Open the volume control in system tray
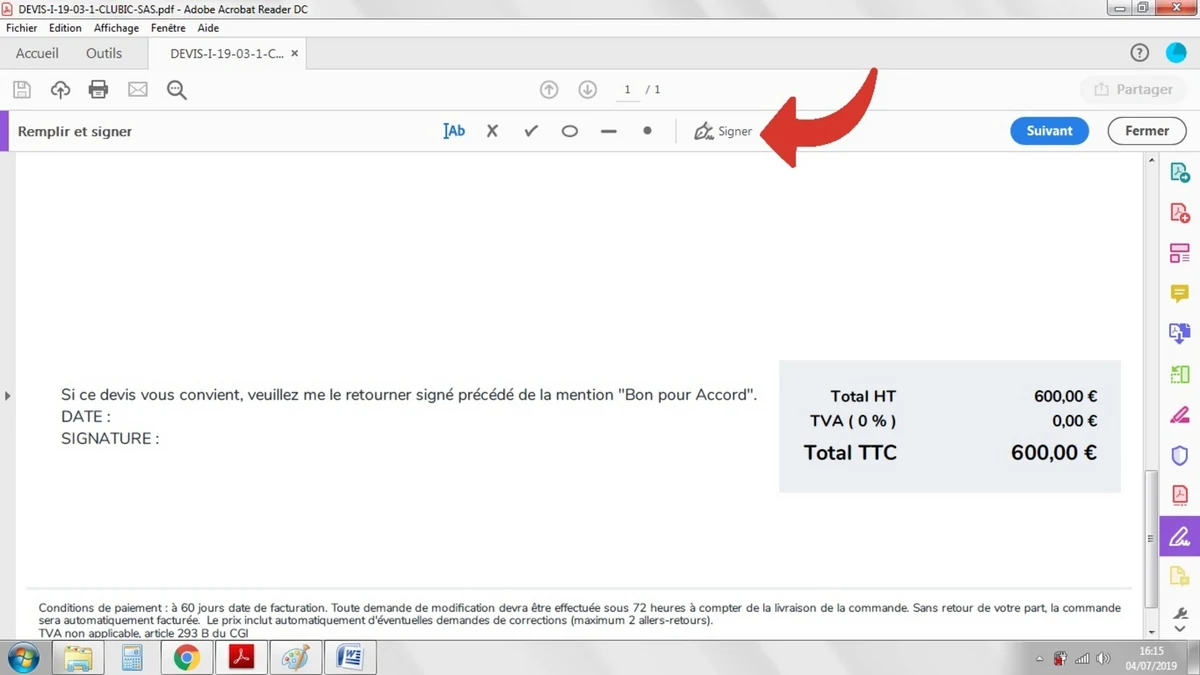This screenshot has height=675, width=1200. pos(1104,658)
